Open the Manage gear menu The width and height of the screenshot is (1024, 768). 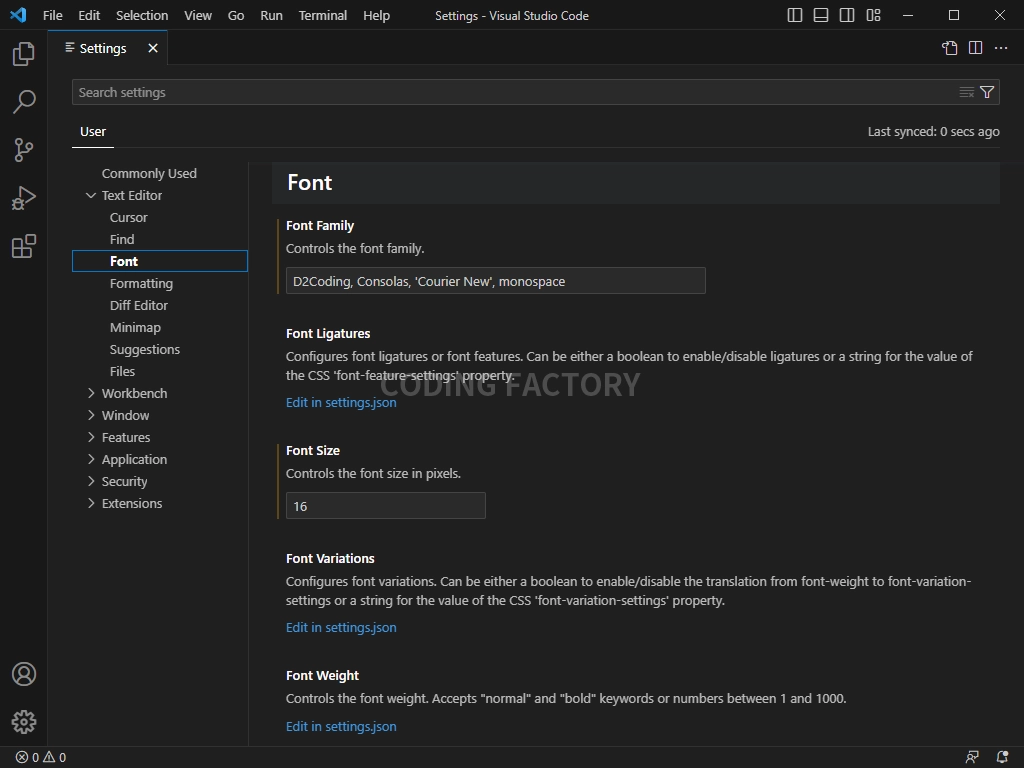24,722
